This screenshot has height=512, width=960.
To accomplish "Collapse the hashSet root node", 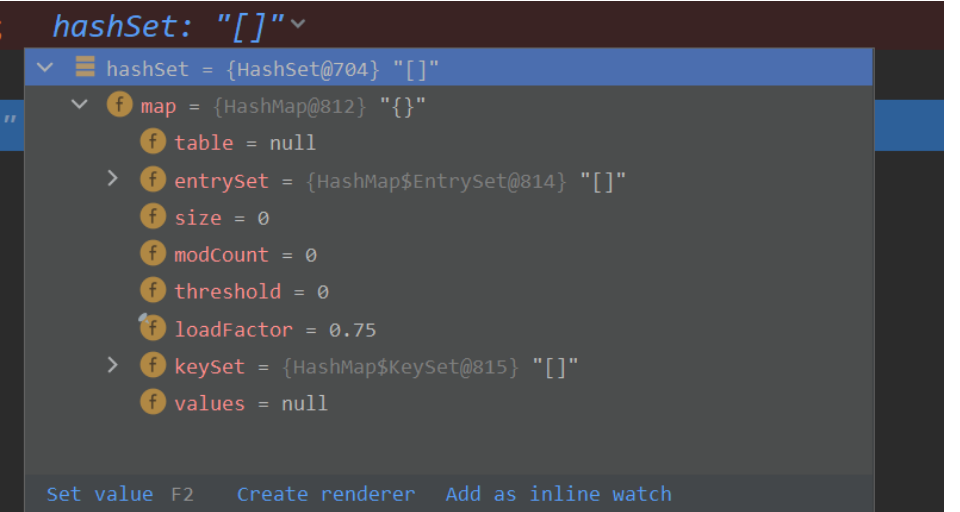I will [44, 68].
